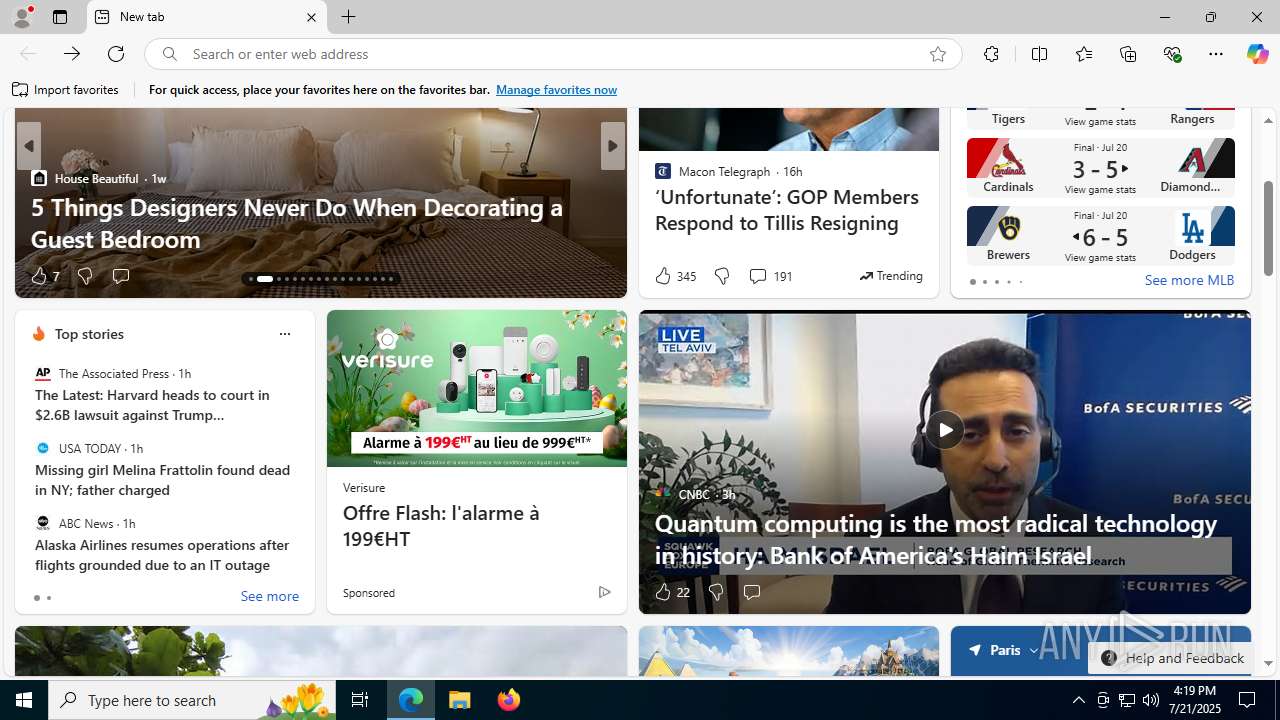The image size is (1280, 720).
Task: View game stats for Brewers vs Dodgers
Action: (1100, 257)
